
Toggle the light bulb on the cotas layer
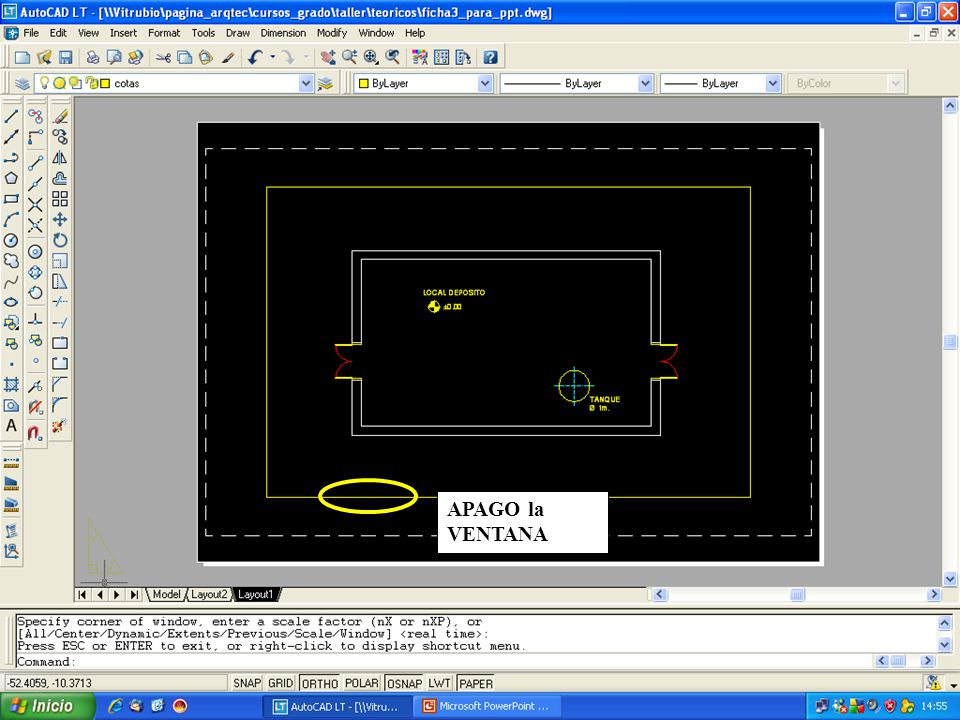pyautogui.click(x=44, y=83)
